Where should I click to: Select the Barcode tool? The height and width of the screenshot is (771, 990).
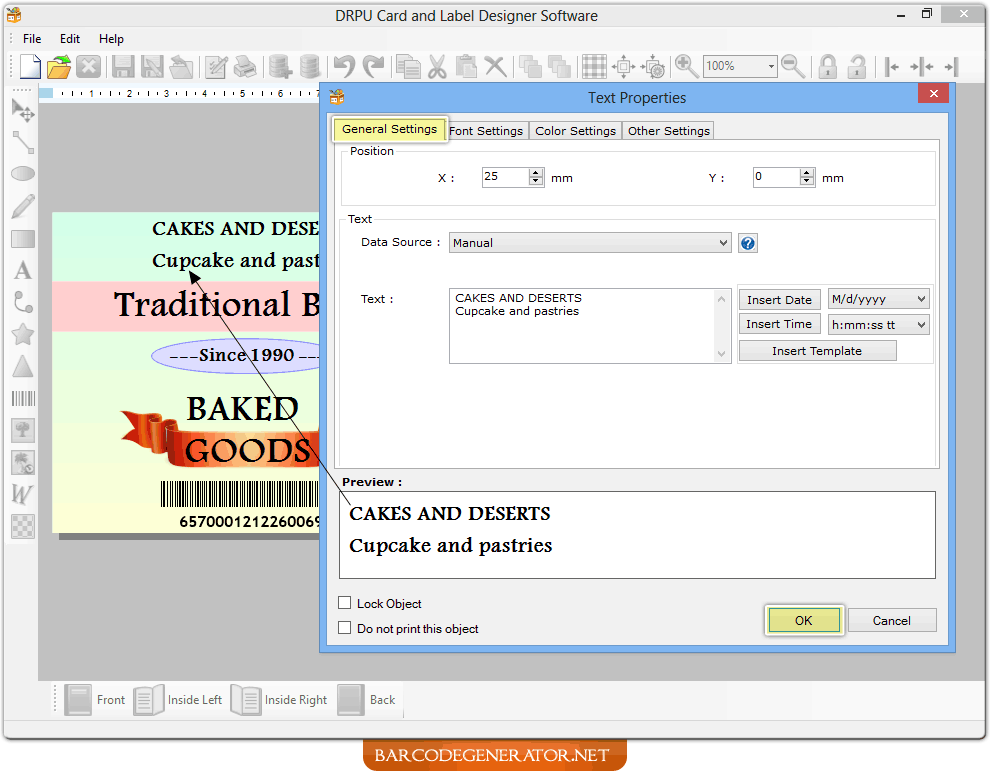tap(23, 398)
